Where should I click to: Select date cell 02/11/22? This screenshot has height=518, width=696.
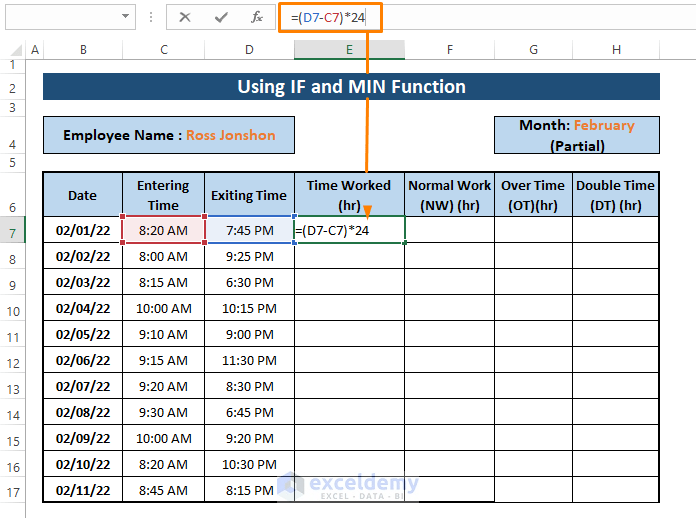(x=83, y=490)
